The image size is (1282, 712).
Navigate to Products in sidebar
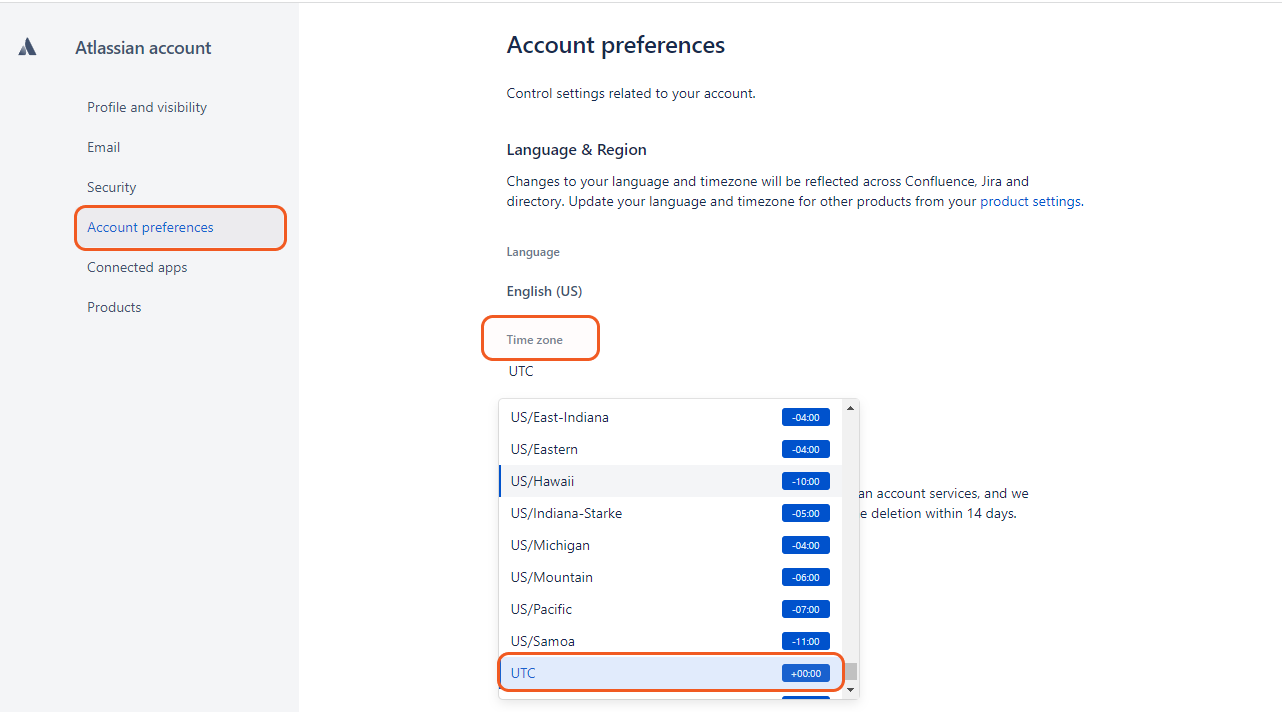pyautogui.click(x=114, y=307)
